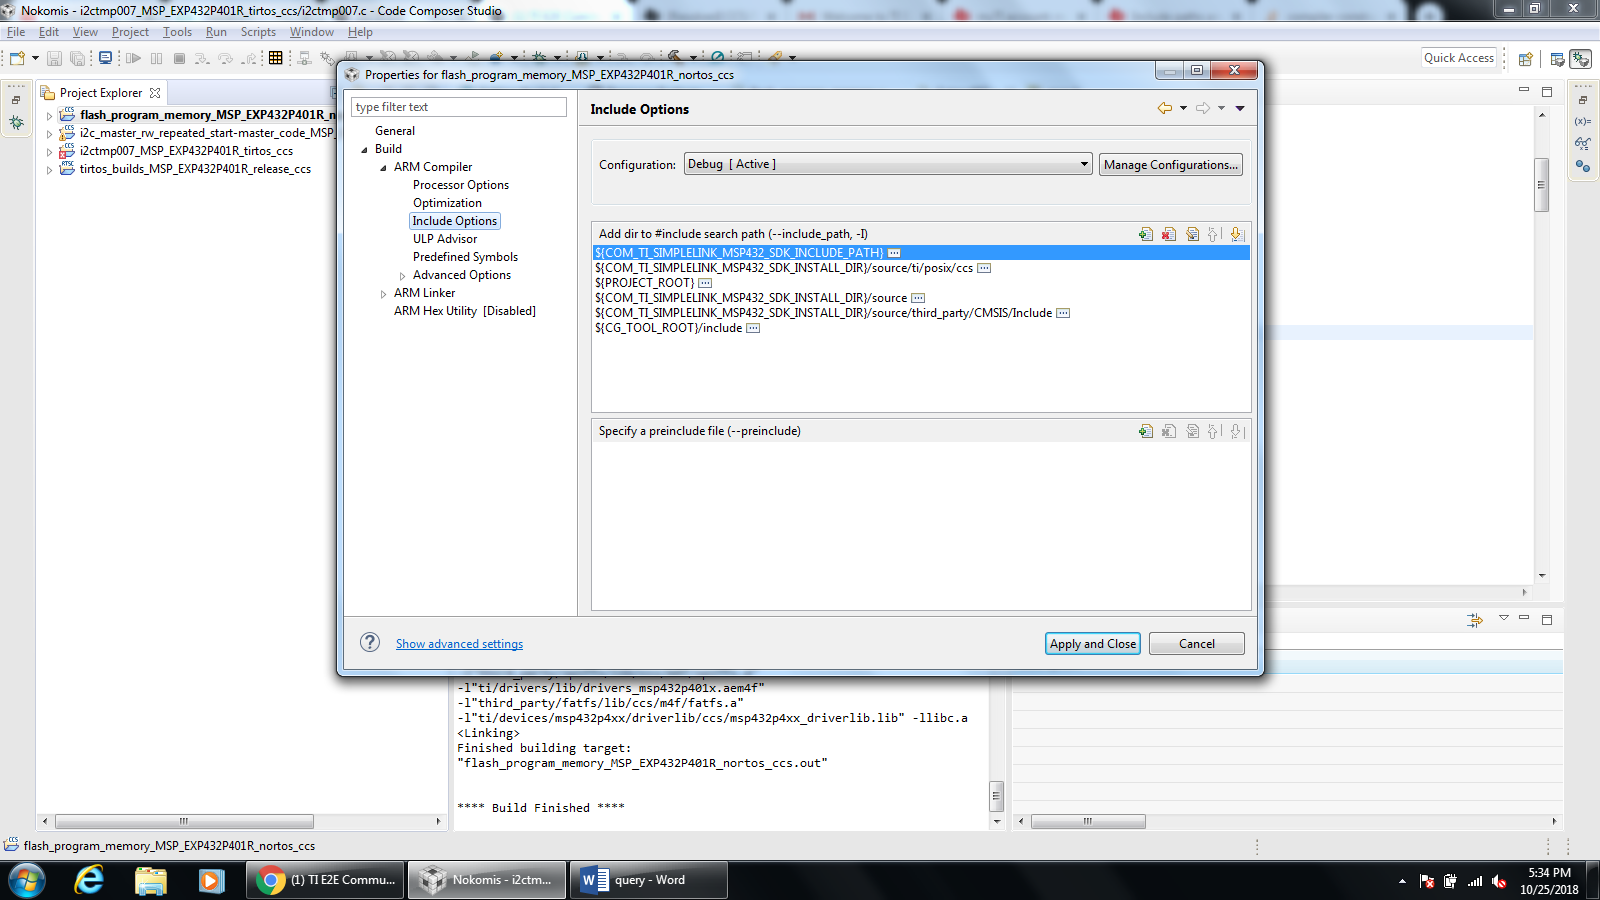The width and height of the screenshot is (1600, 900).
Task: Open the File menu
Action: click(16, 32)
